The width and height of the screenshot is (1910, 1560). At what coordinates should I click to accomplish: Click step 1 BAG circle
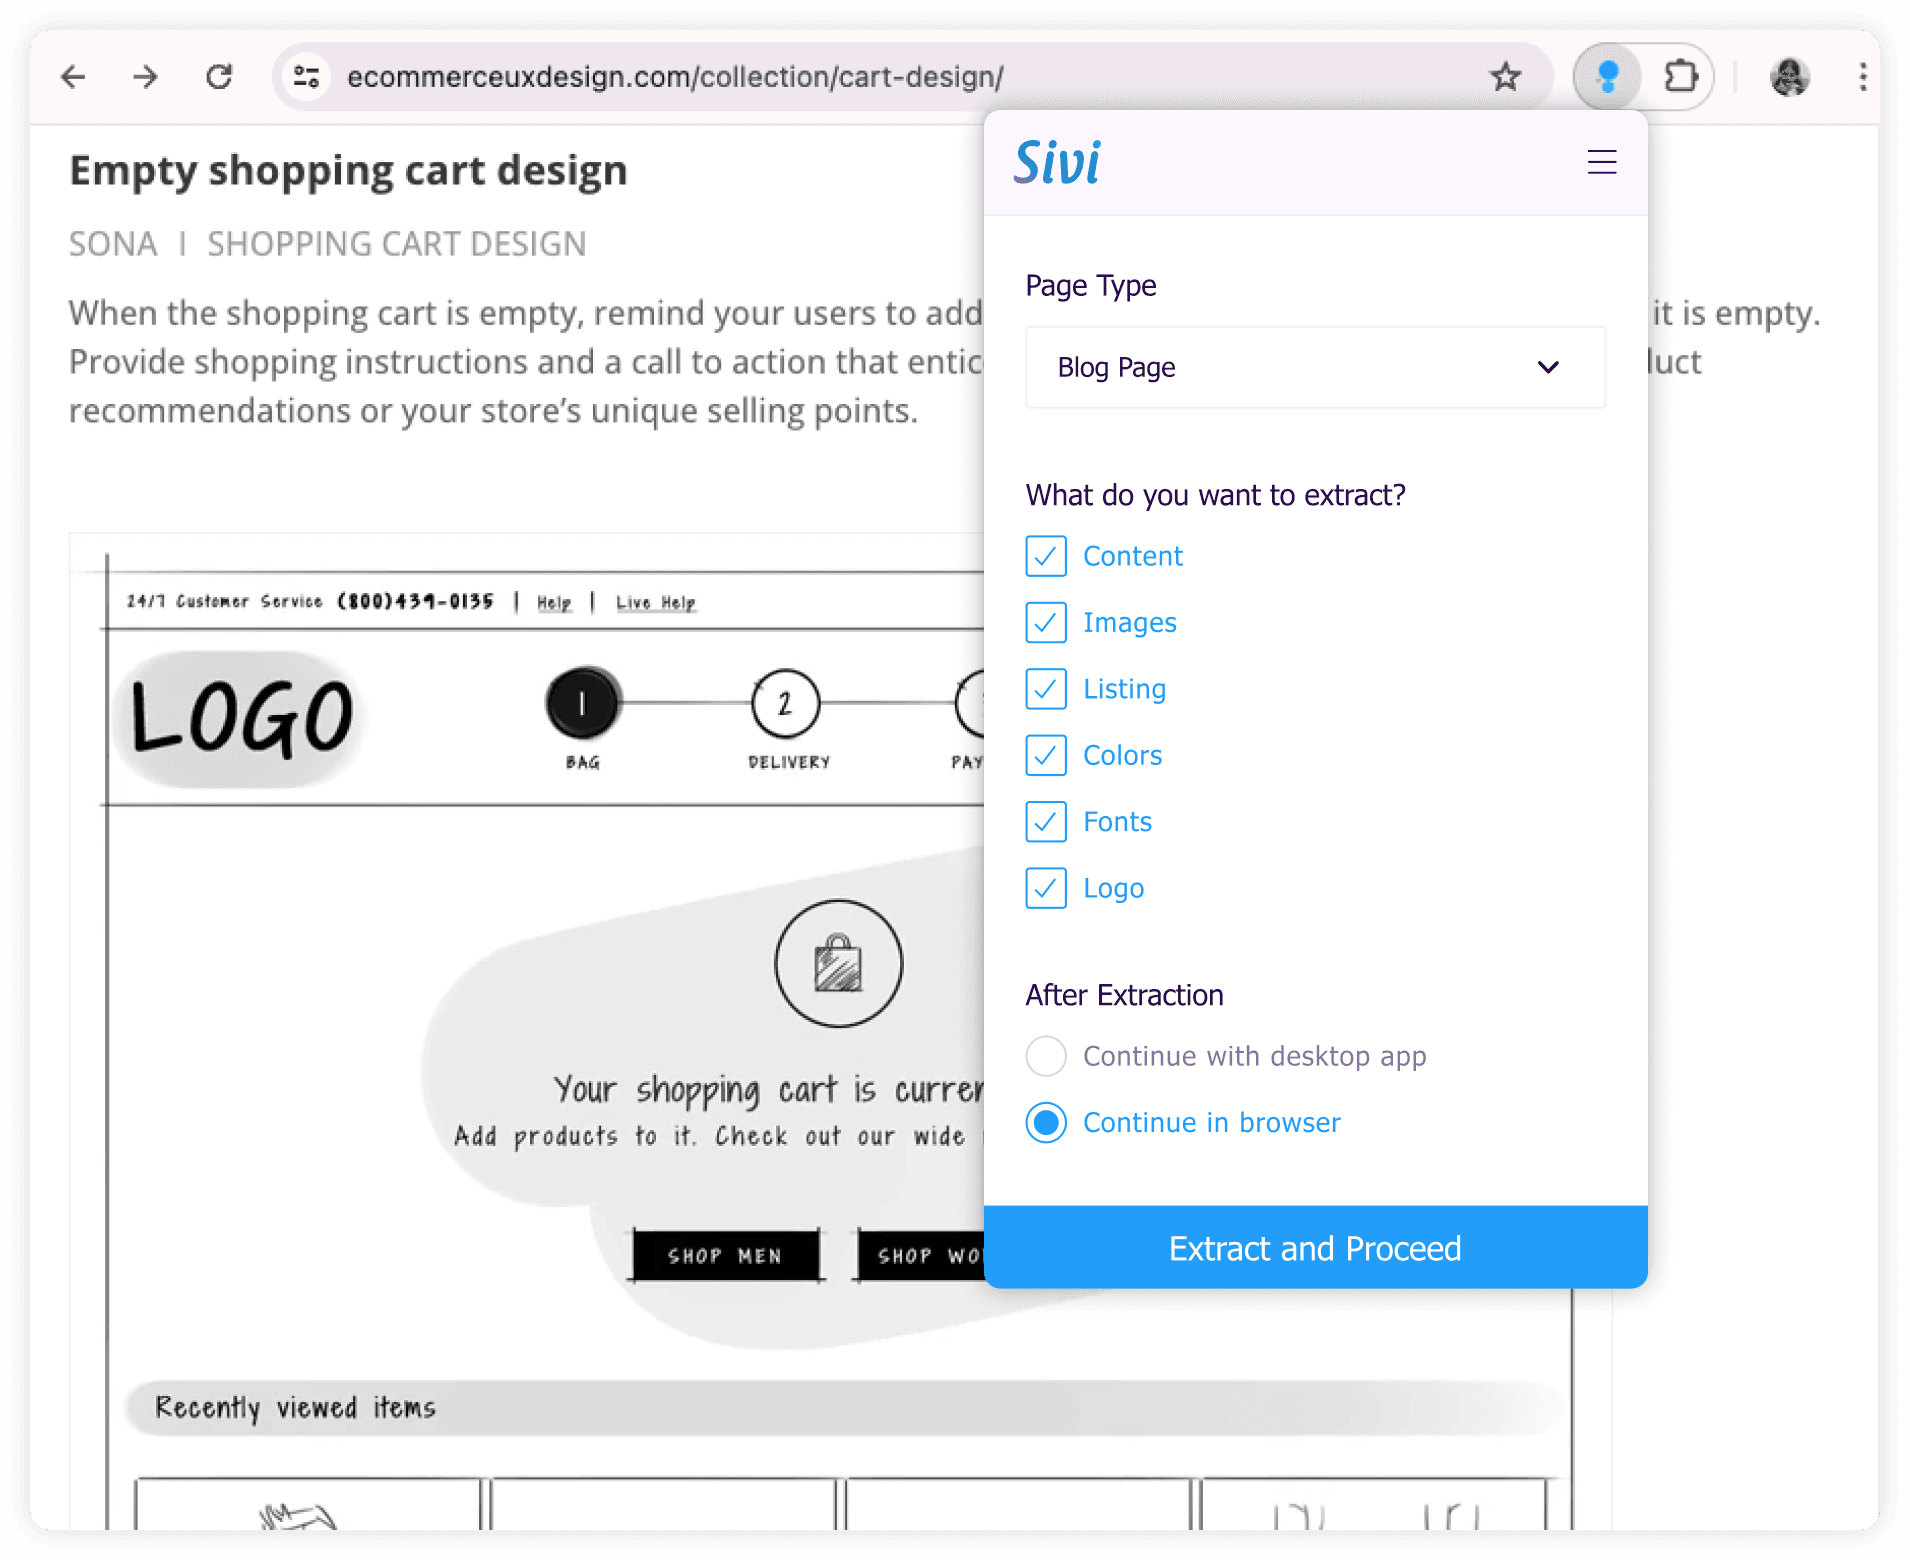click(582, 703)
